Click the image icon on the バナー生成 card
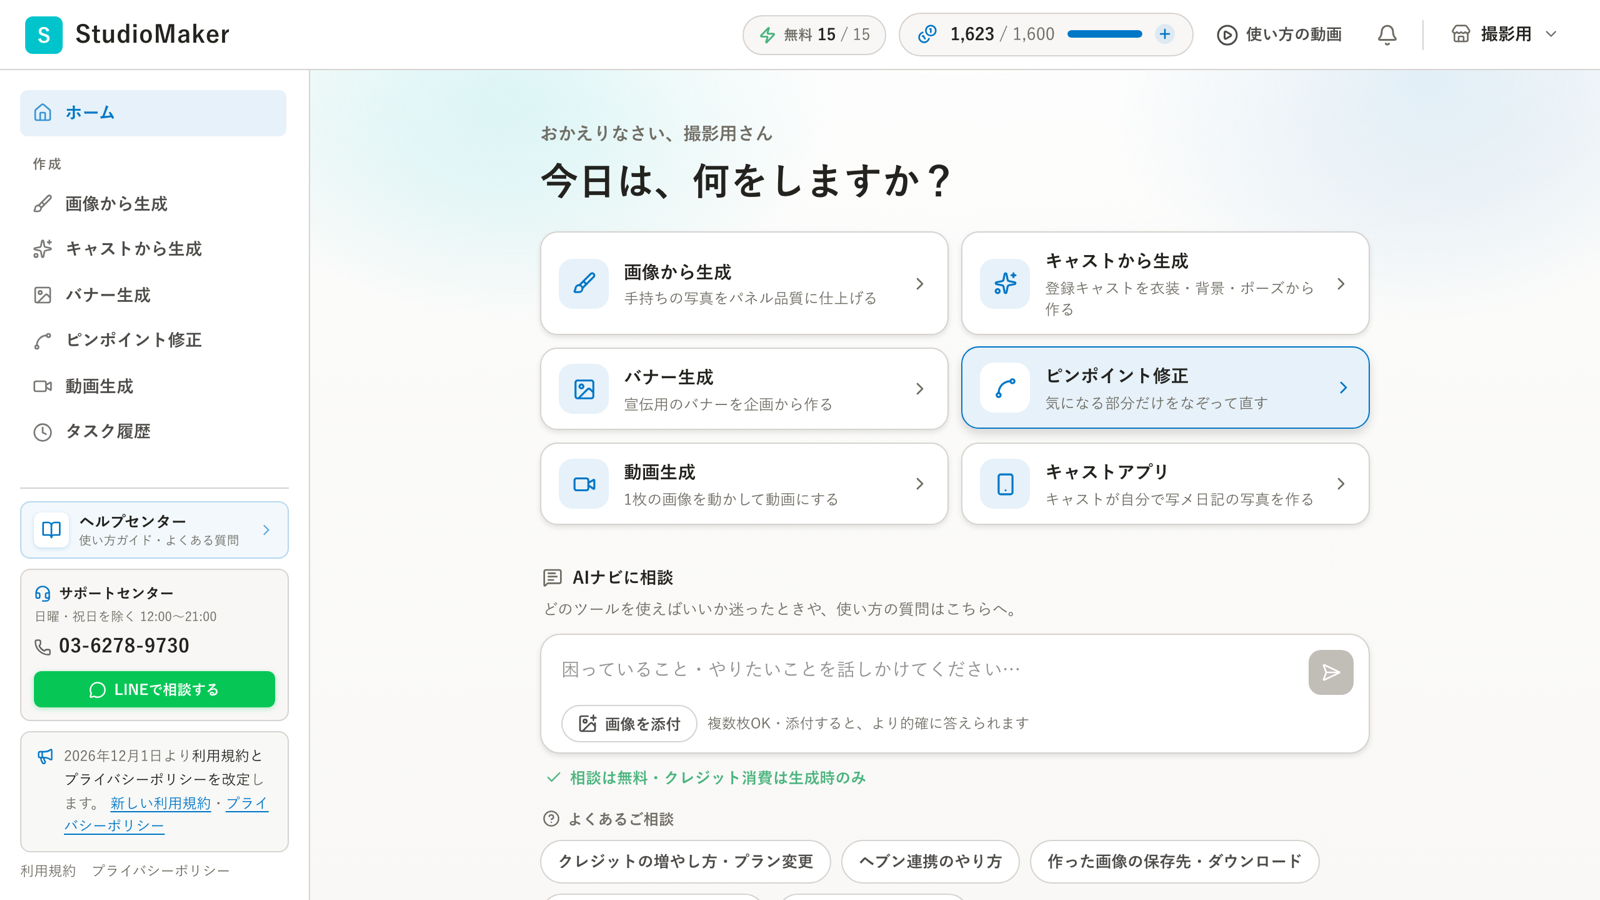The width and height of the screenshot is (1600, 900). 584,389
